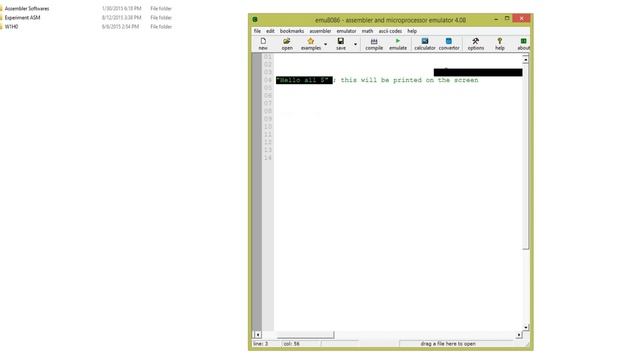Open the emulator menu
The height and width of the screenshot is (360, 640).
[x=346, y=31]
